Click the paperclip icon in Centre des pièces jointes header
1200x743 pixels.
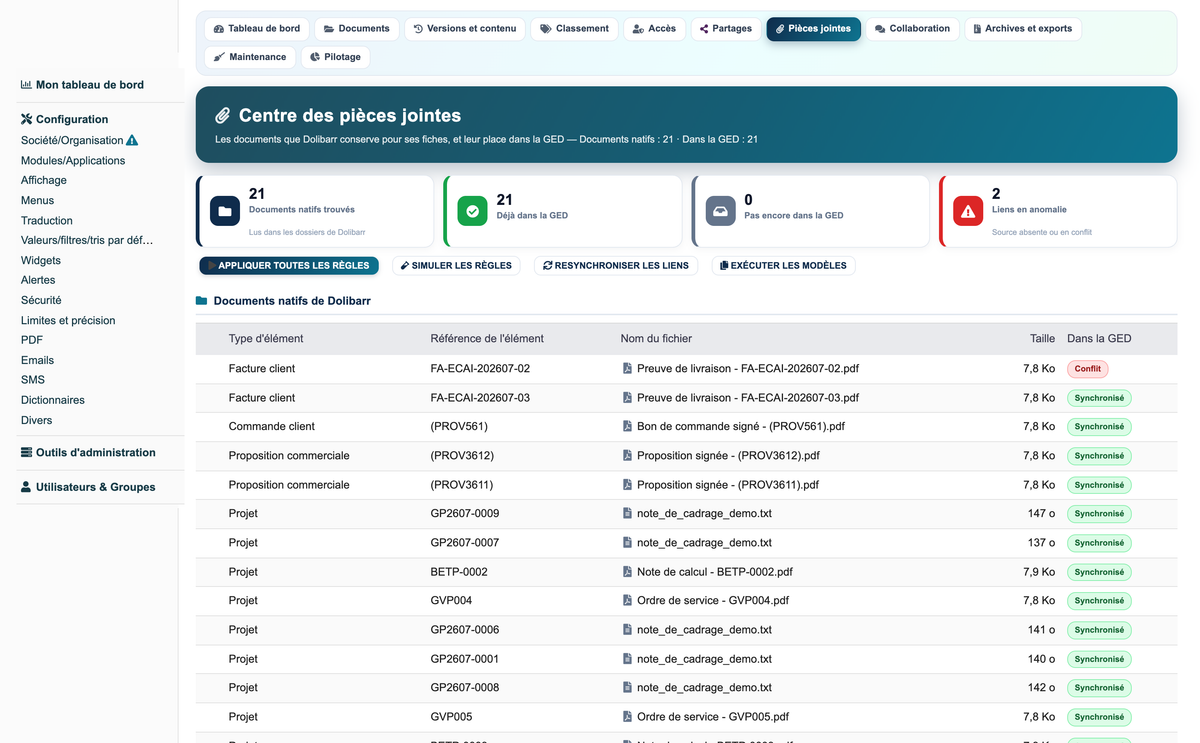click(x=223, y=116)
